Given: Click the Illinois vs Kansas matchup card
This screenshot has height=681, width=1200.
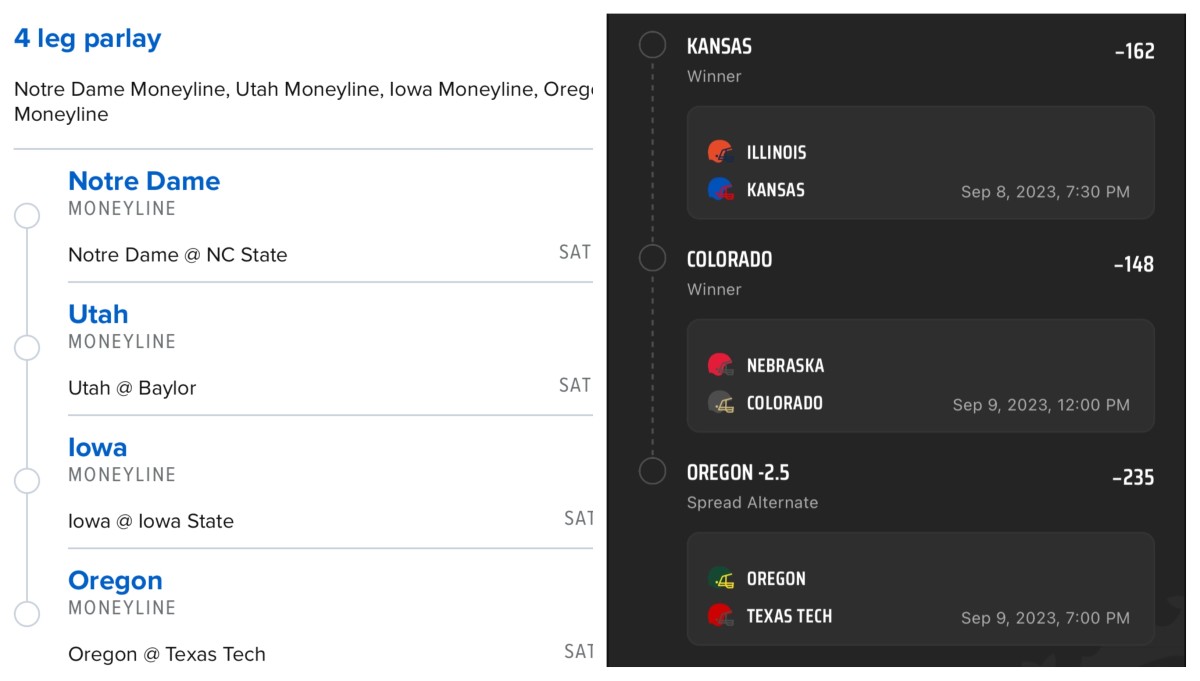Looking at the screenshot, I should (920, 163).
